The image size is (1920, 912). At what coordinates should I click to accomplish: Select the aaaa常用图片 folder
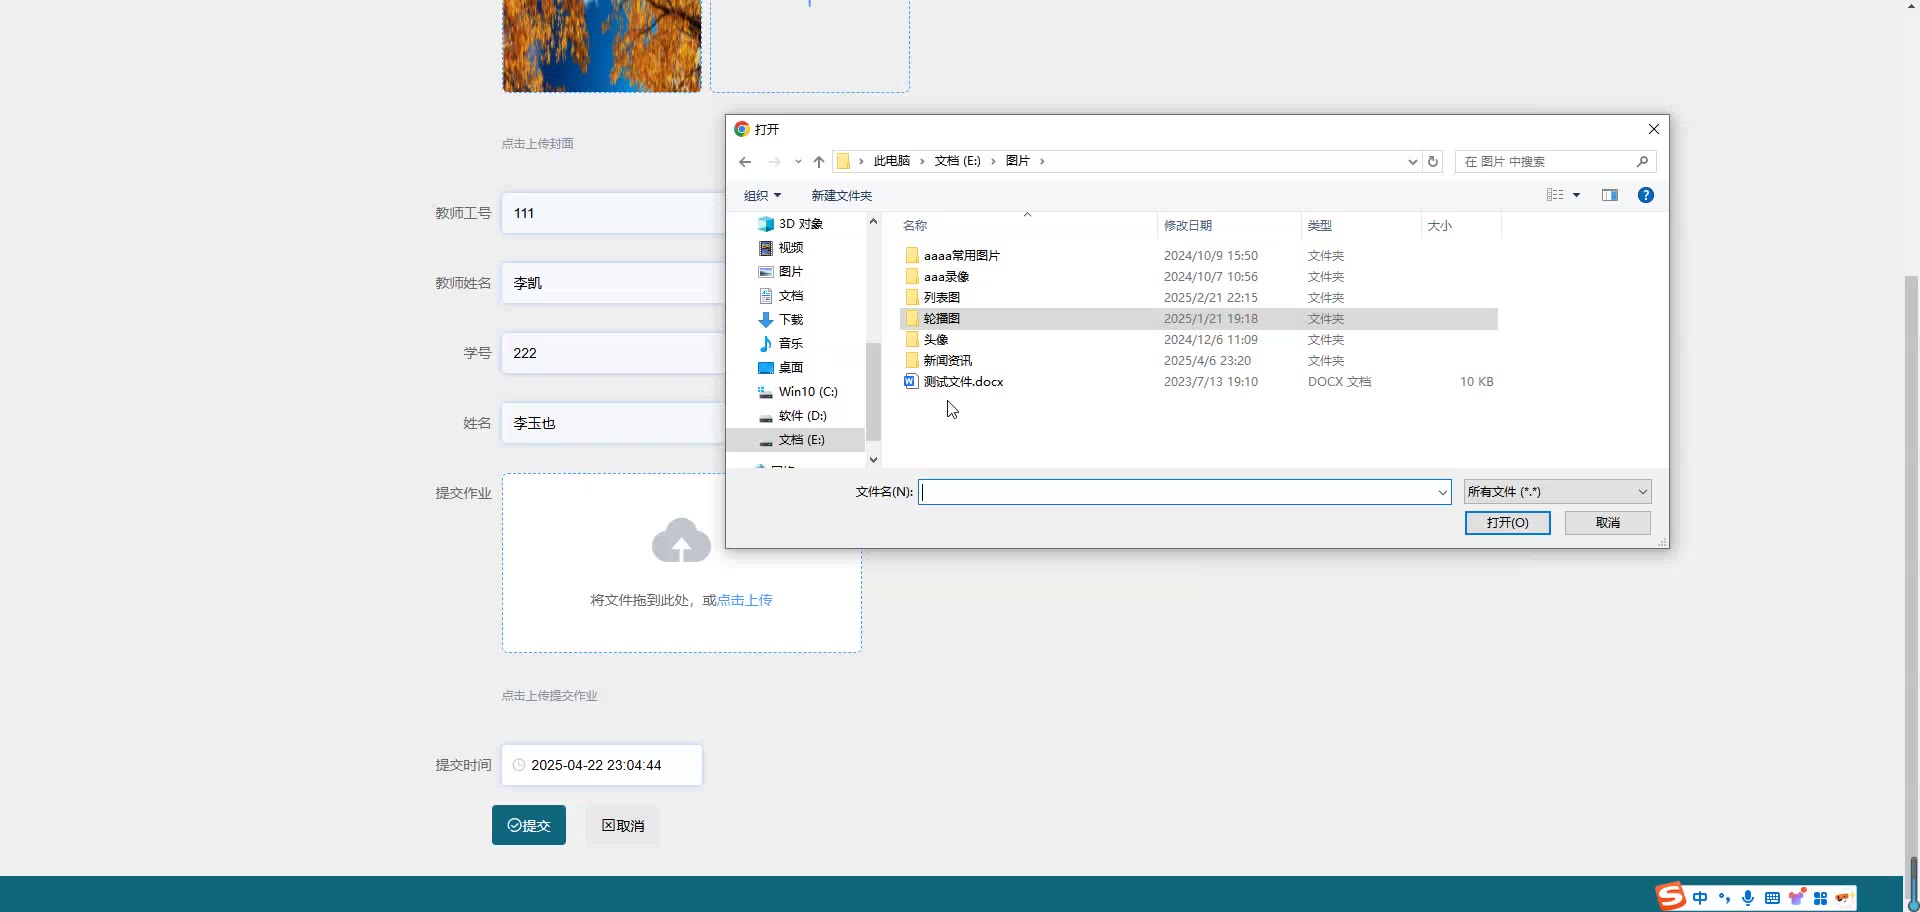coord(1199,256)
